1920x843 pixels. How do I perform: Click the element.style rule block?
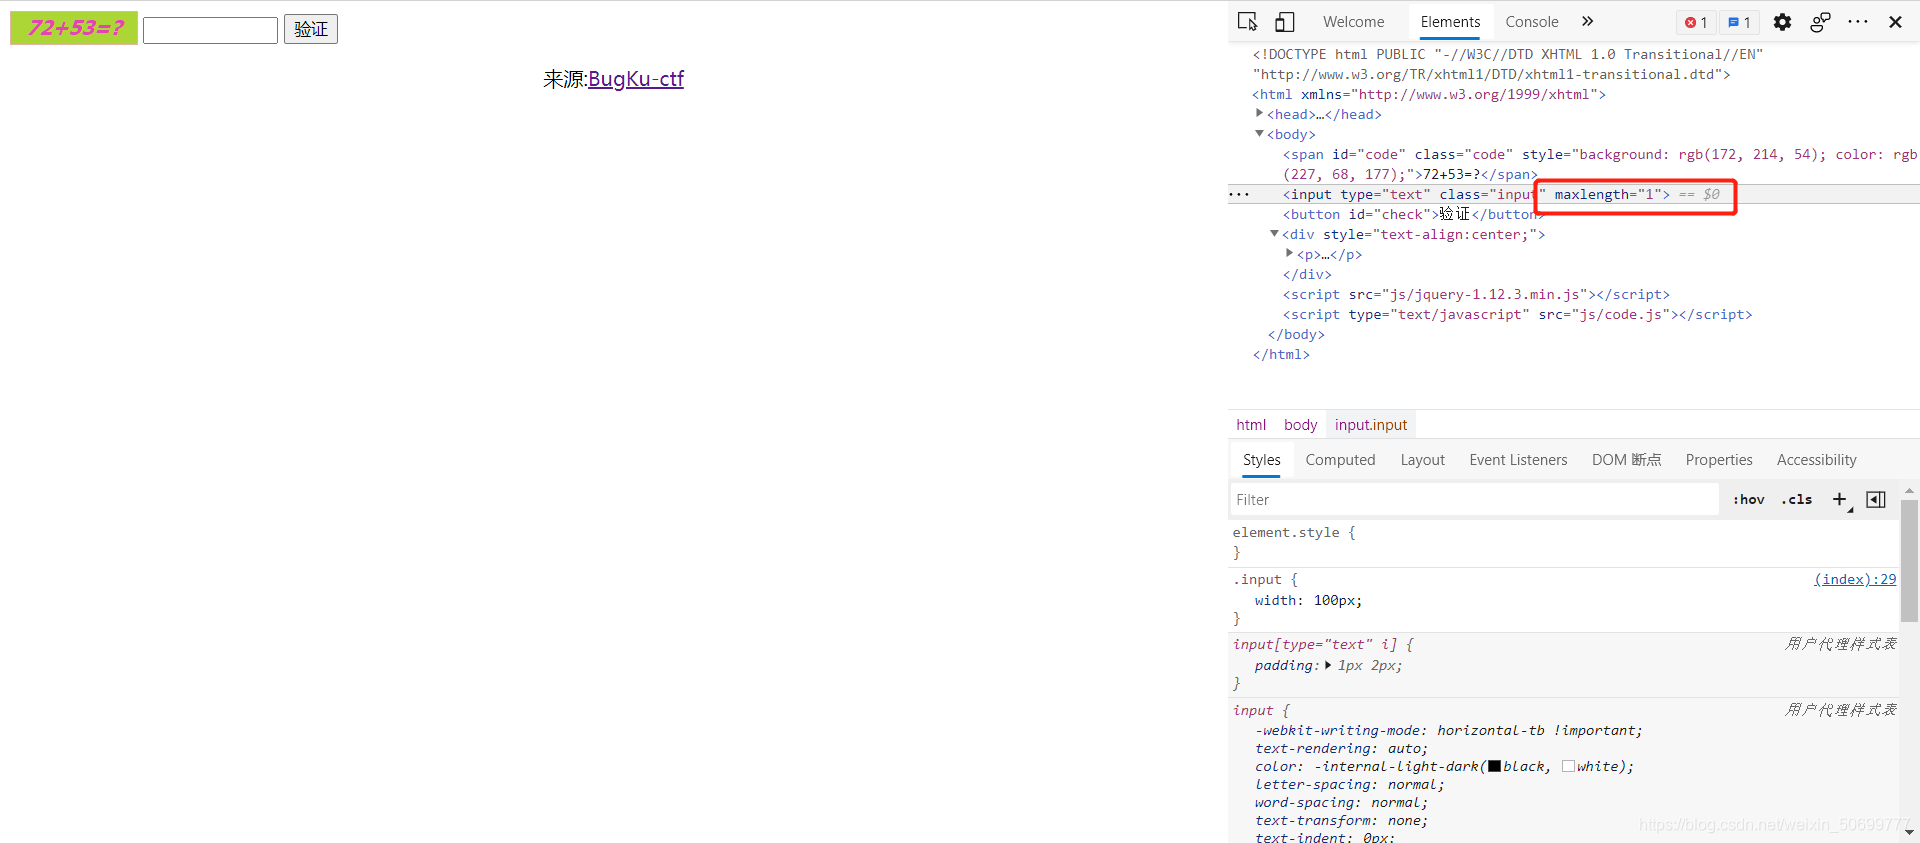tap(1564, 542)
